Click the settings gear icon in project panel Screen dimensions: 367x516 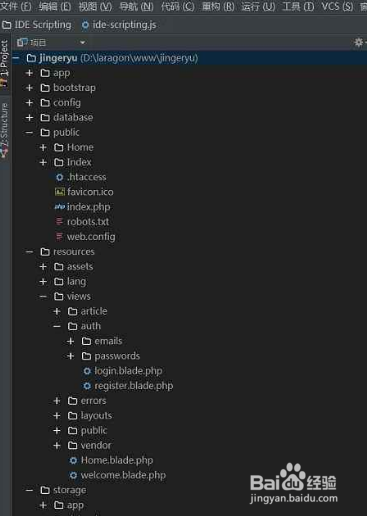pos(358,42)
